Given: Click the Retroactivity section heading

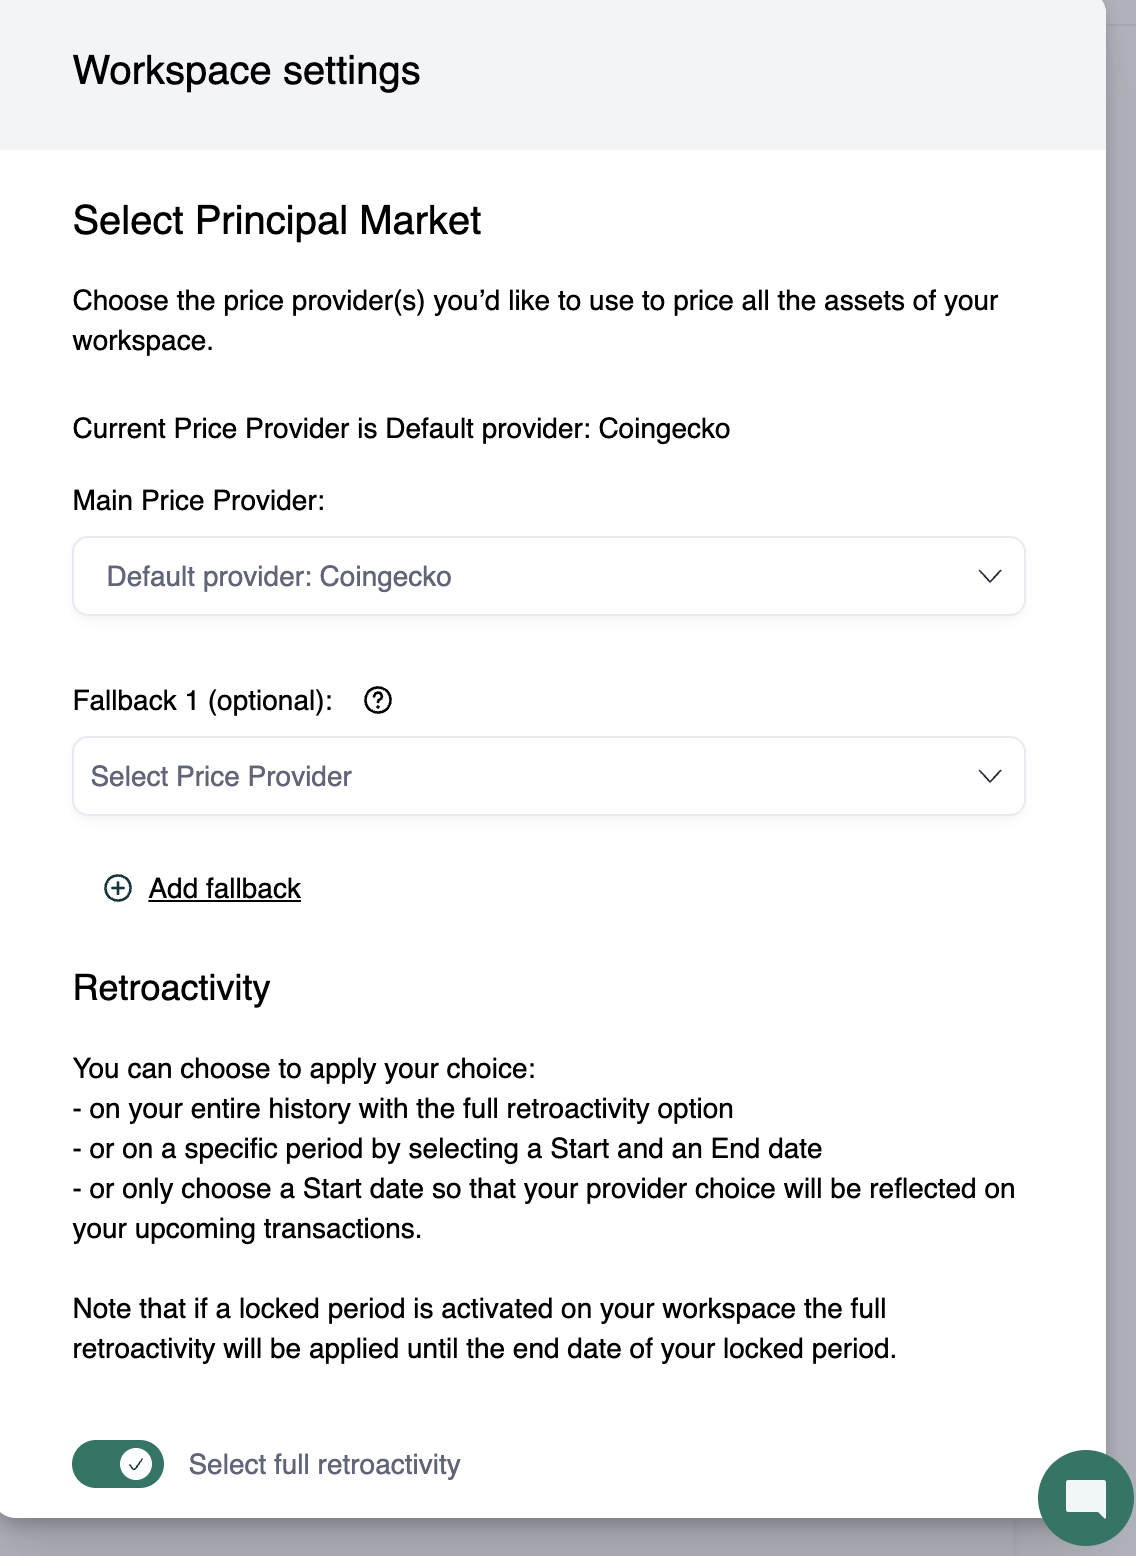Looking at the screenshot, I should (x=172, y=988).
